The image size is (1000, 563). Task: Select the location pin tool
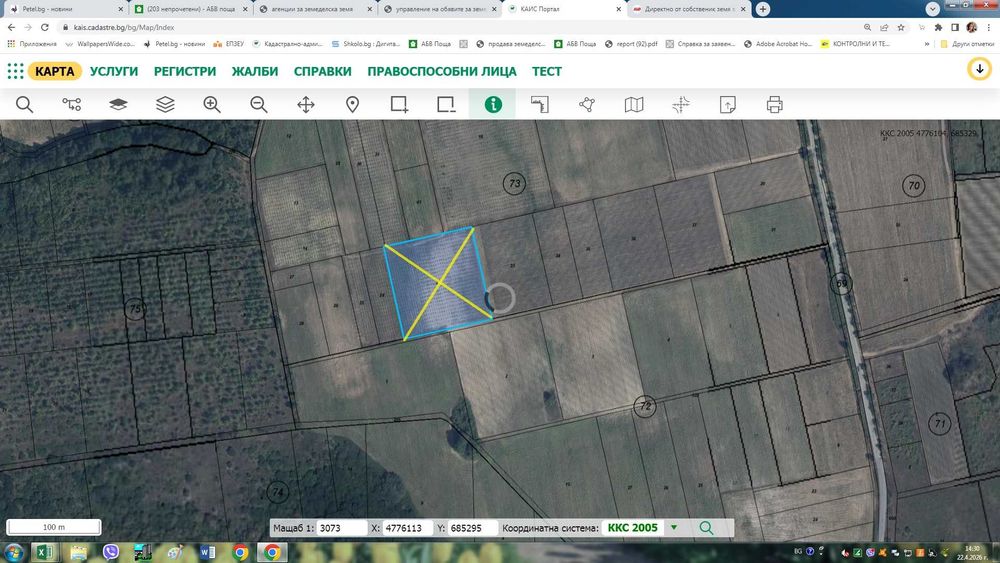point(353,105)
